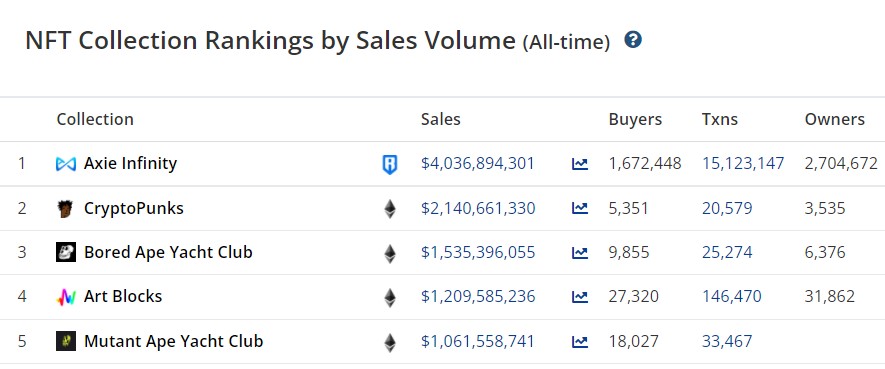Open Mutant Ape Yacht Club collection link
885x369 pixels.
point(173,341)
